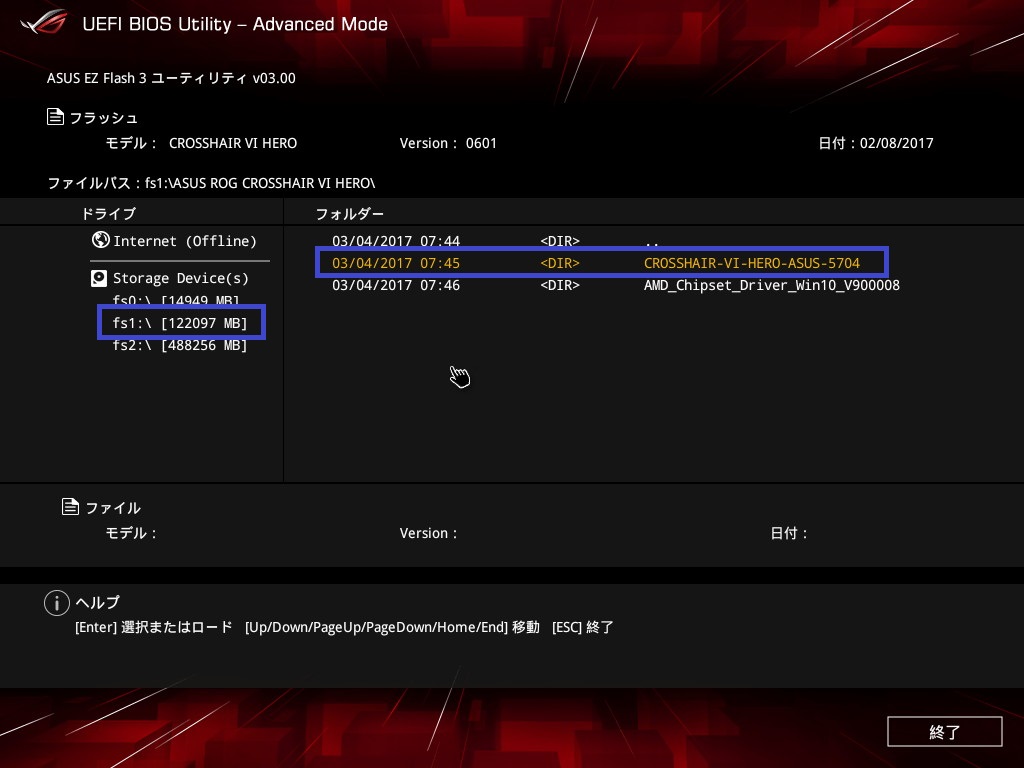
Task: Click the ファイル section heading
Action: (113, 507)
